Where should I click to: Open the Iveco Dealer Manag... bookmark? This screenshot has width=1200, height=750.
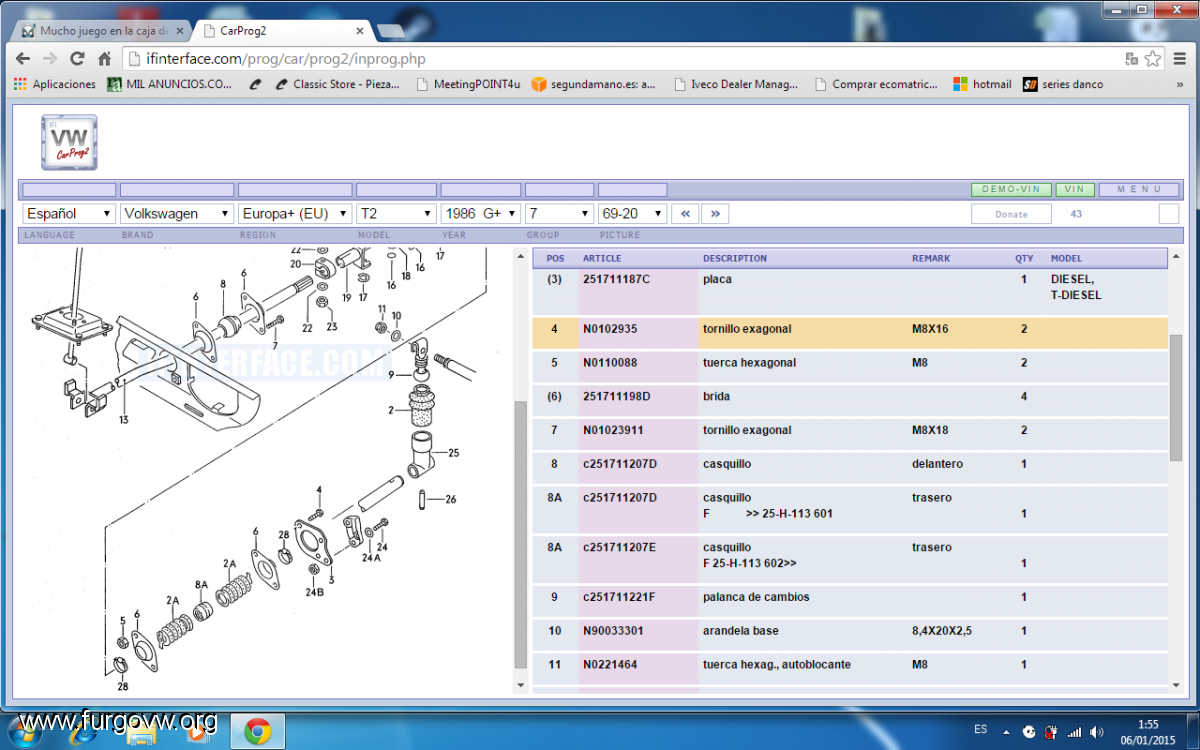point(736,85)
